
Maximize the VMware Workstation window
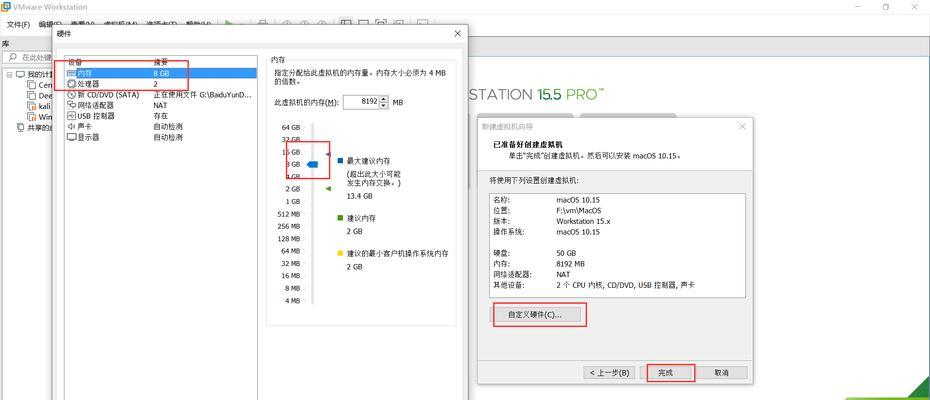tap(886, 7)
